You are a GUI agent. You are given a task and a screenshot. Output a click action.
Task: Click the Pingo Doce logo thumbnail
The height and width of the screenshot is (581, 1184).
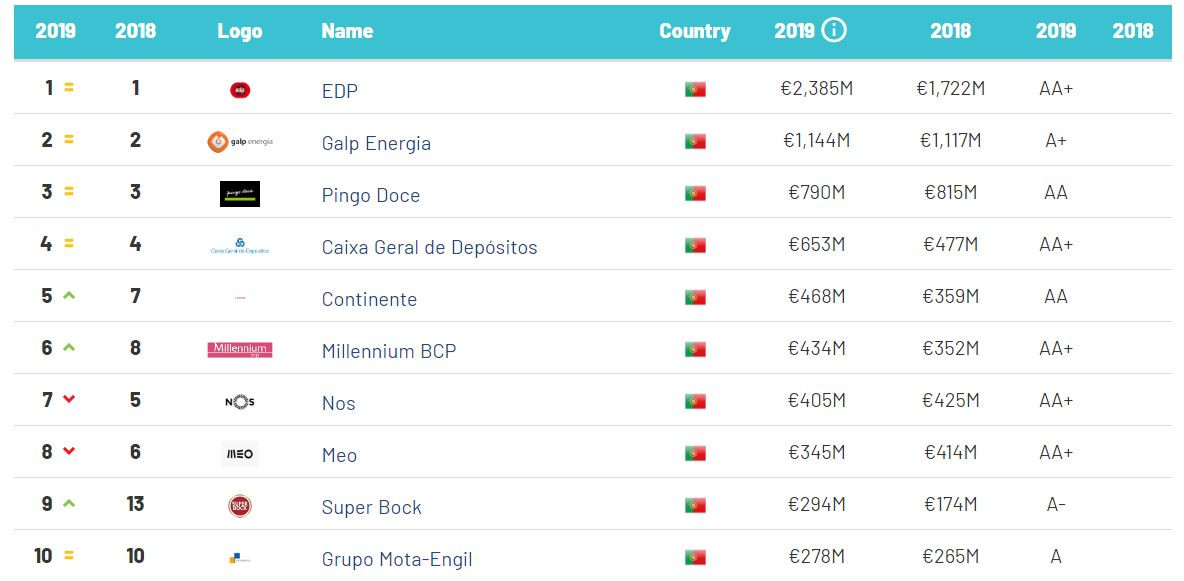pyautogui.click(x=240, y=194)
